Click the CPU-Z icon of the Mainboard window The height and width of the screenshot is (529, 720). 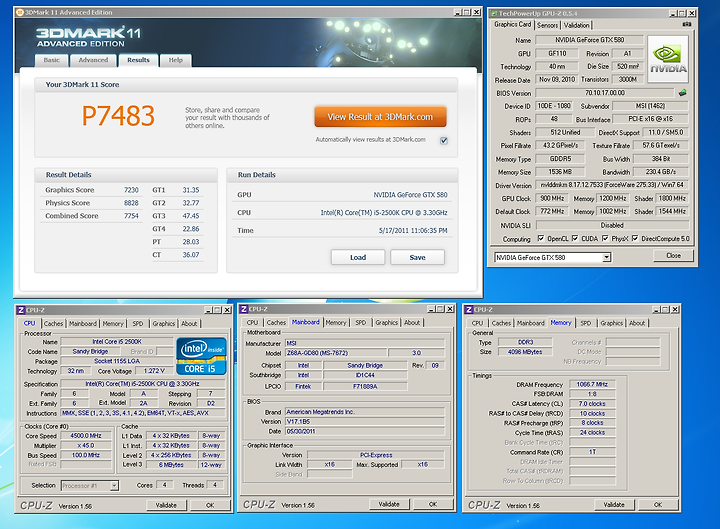(x=244, y=309)
